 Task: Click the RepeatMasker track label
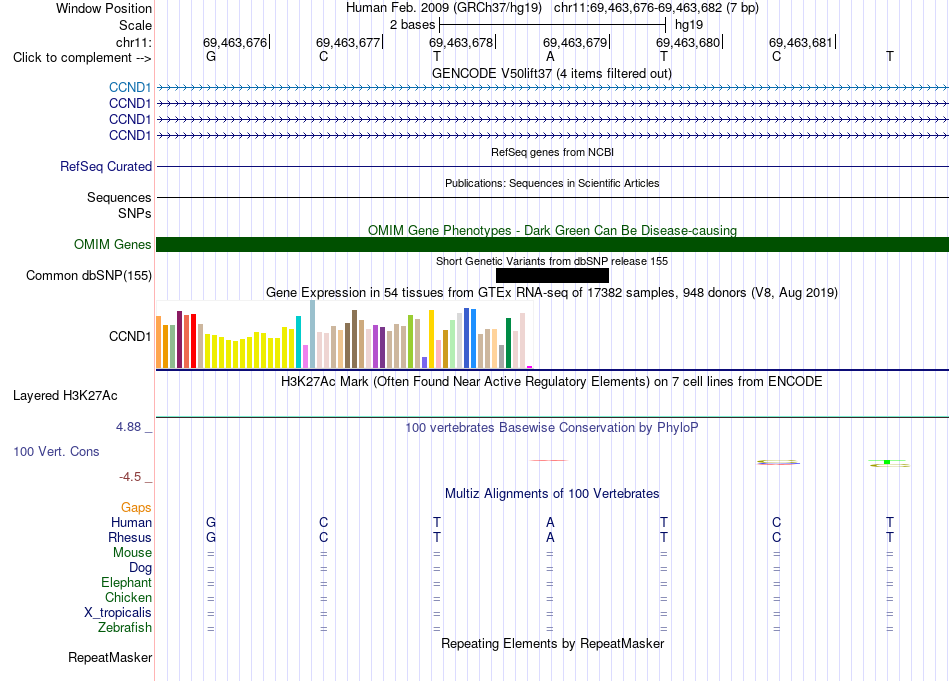pos(110,657)
